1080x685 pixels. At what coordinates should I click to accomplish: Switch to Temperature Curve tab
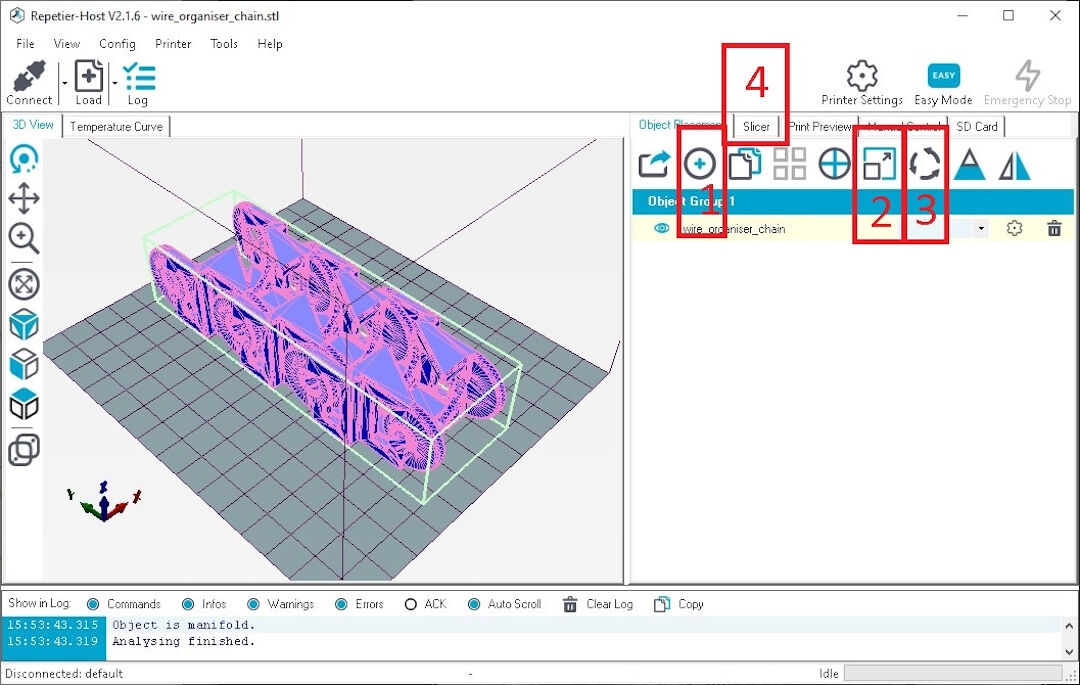[116, 127]
